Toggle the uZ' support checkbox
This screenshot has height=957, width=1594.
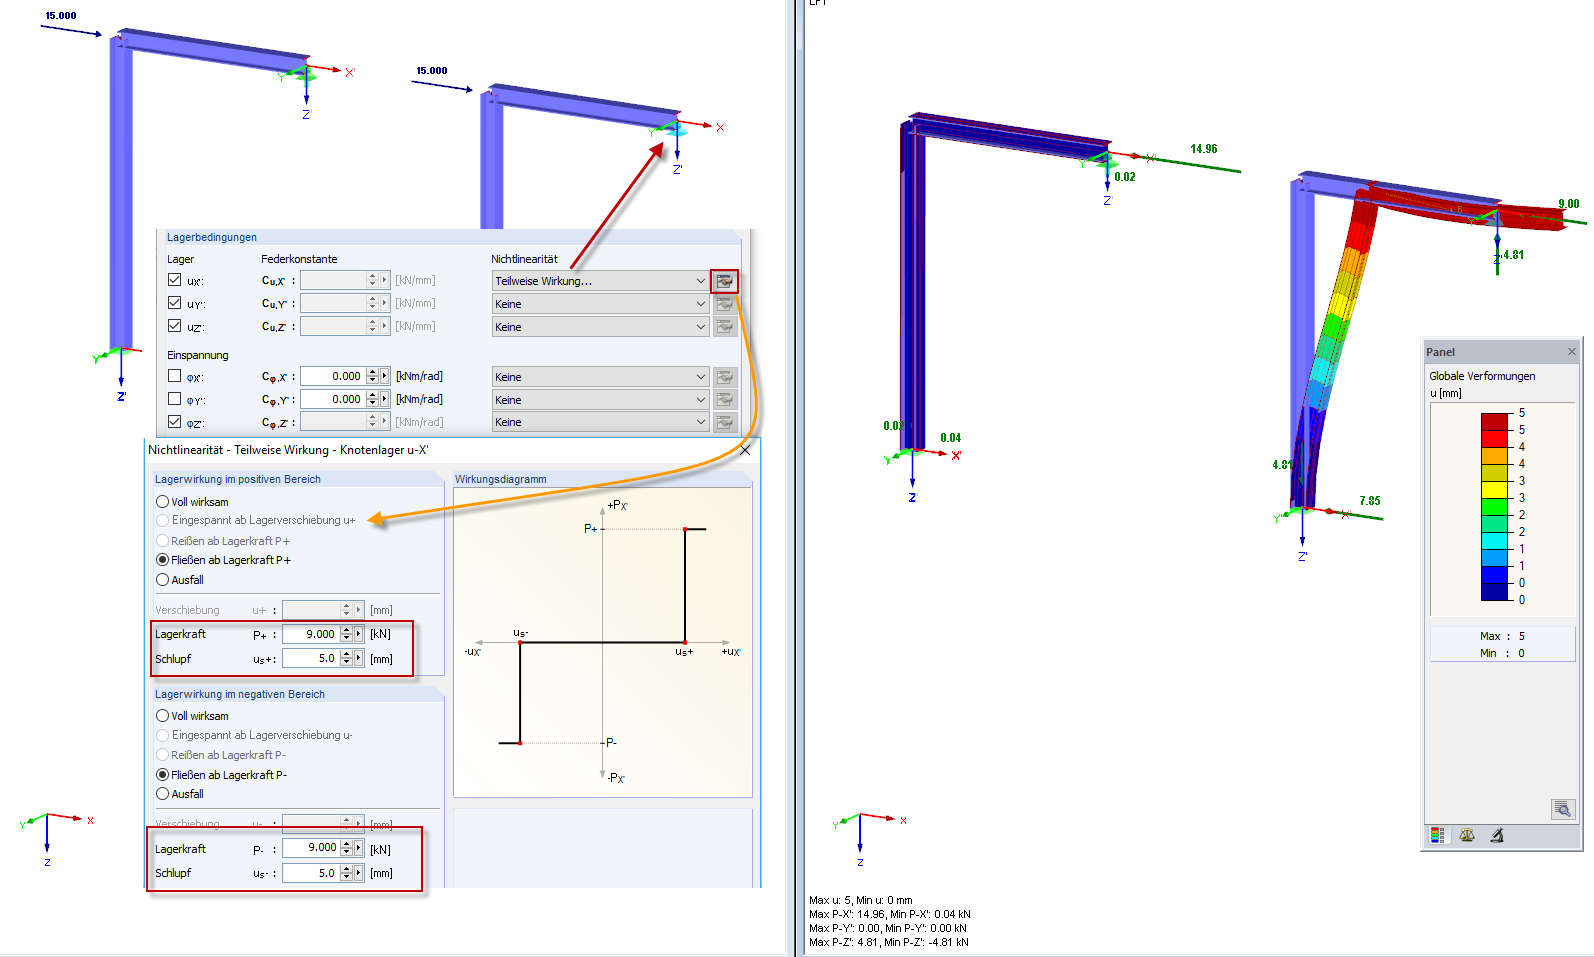(175, 326)
